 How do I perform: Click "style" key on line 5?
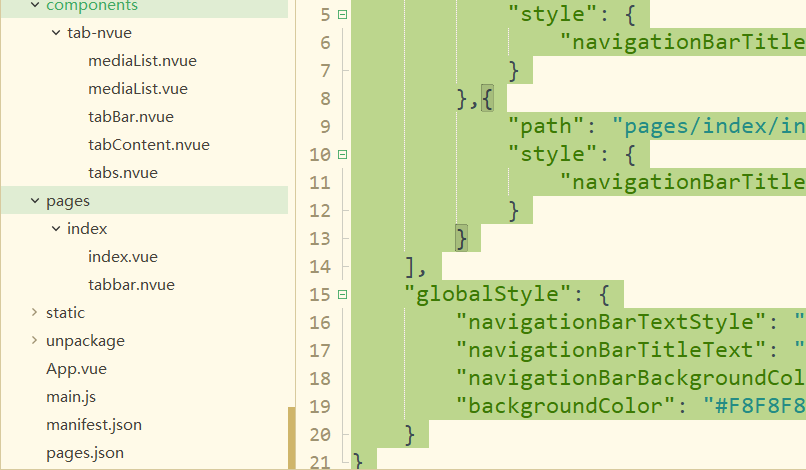pos(553,14)
